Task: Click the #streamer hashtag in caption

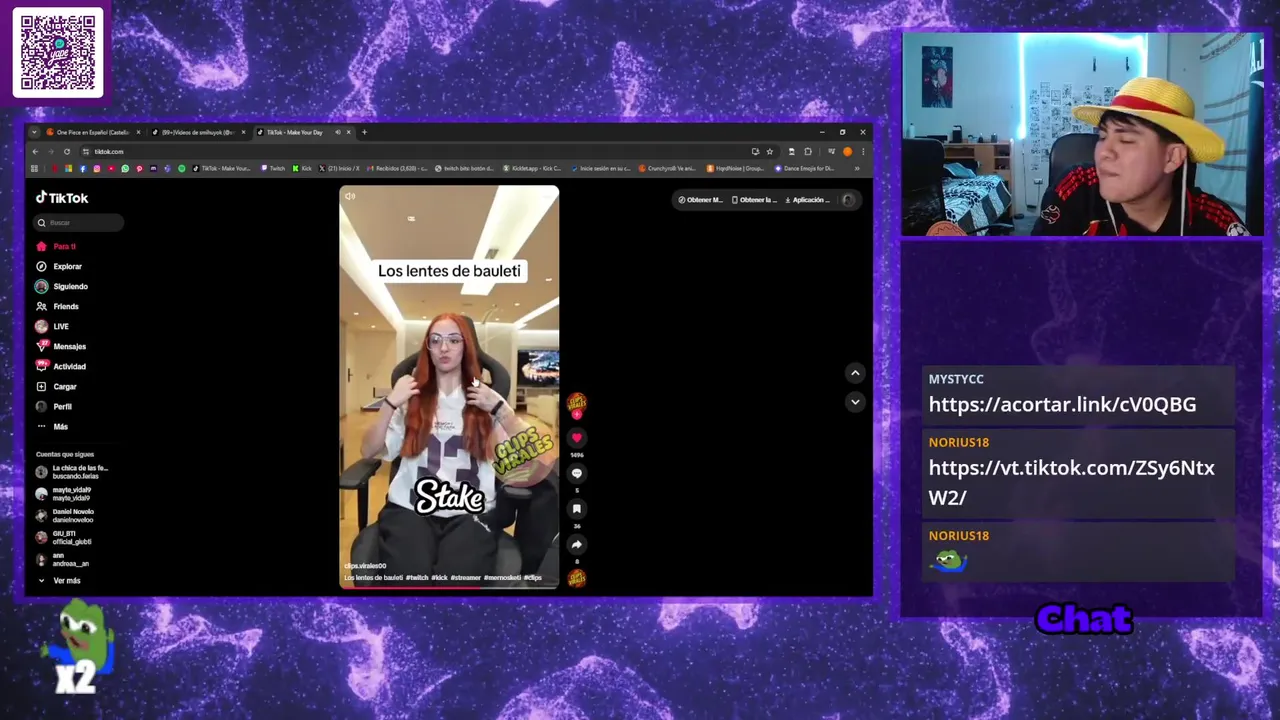Action: coord(466,578)
